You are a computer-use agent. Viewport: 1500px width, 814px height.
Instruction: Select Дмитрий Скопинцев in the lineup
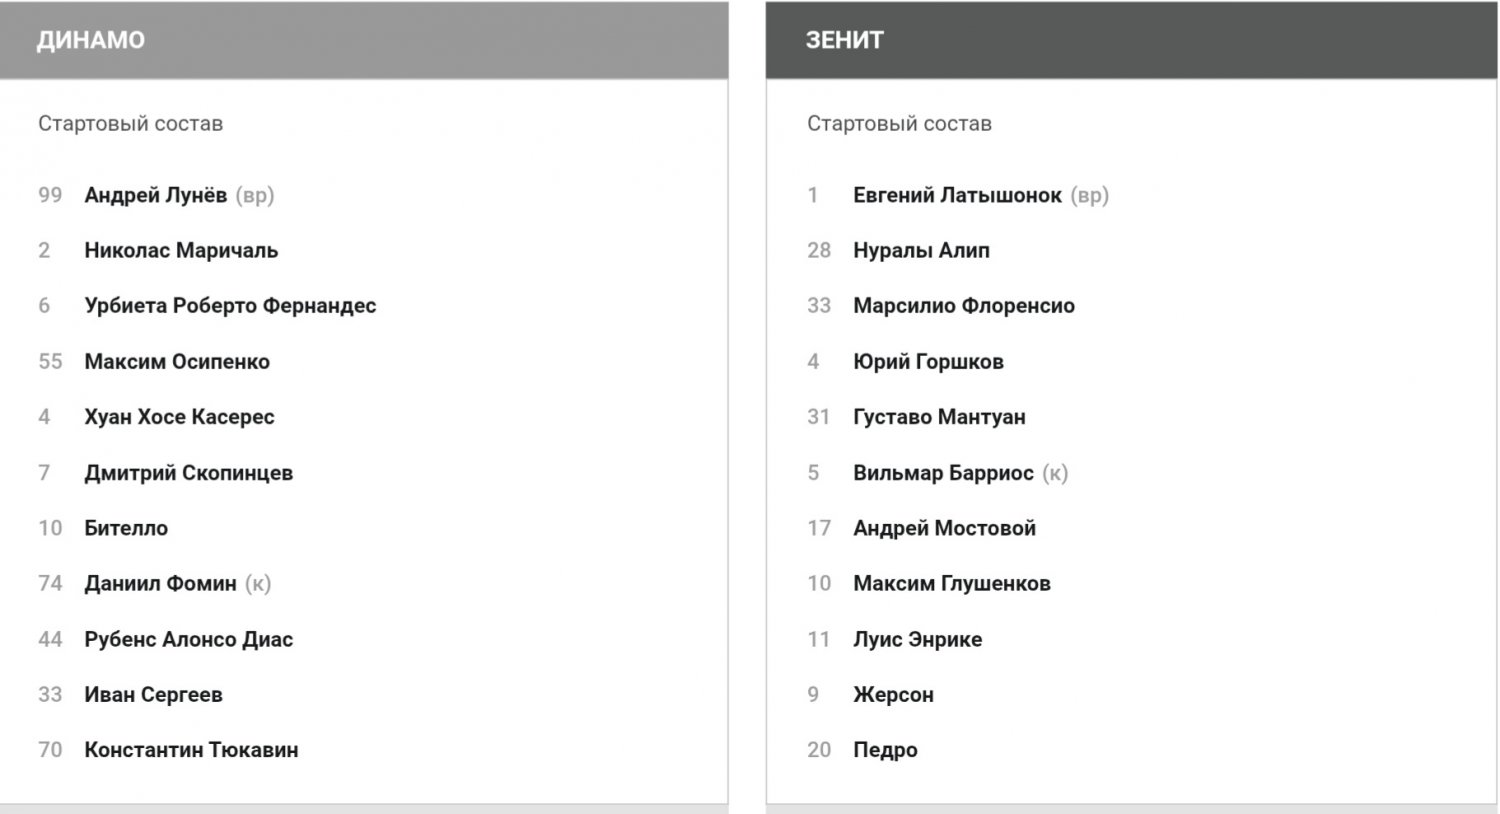click(188, 473)
